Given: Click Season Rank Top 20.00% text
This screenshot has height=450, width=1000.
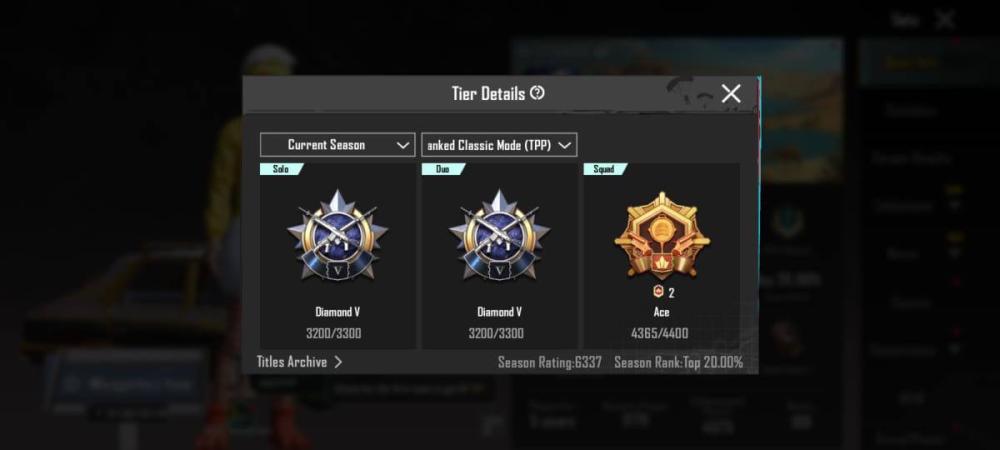Looking at the screenshot, I should click(679, 363).
